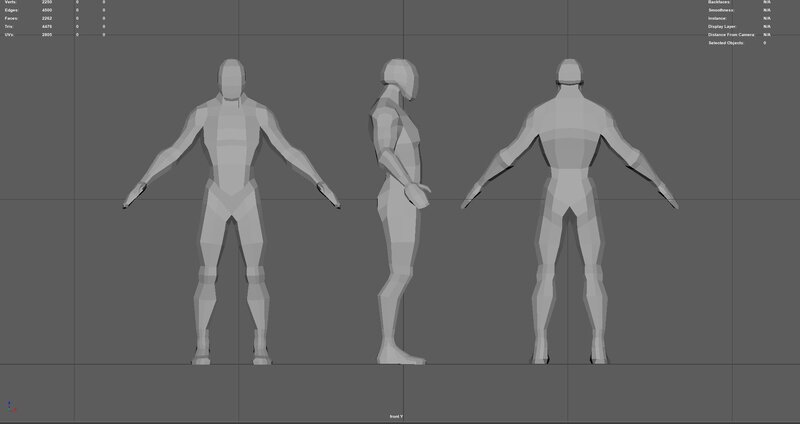Image resolution: width=800 pixels, height=424 pixels.
Task: Click the UVs count in the HUD
Action: (47, 35)
